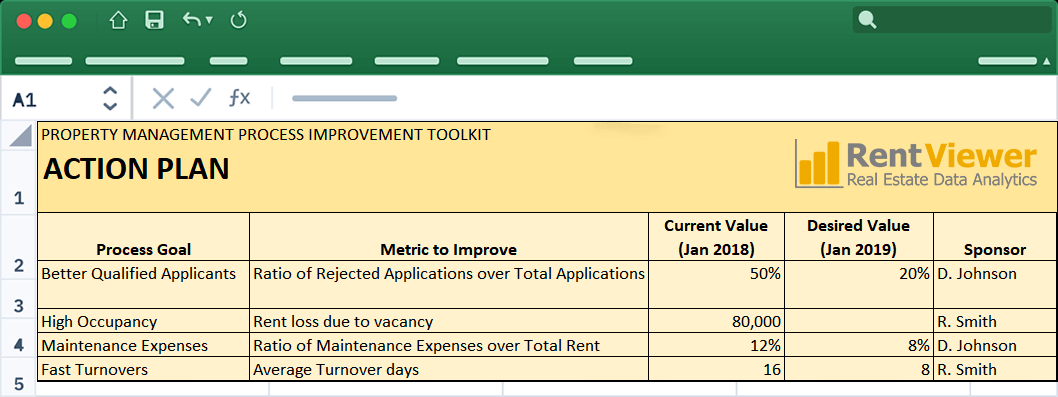
Task: Save the workbook with floppy disk icon
Action: pyautogui.click(x=155, y=20)
